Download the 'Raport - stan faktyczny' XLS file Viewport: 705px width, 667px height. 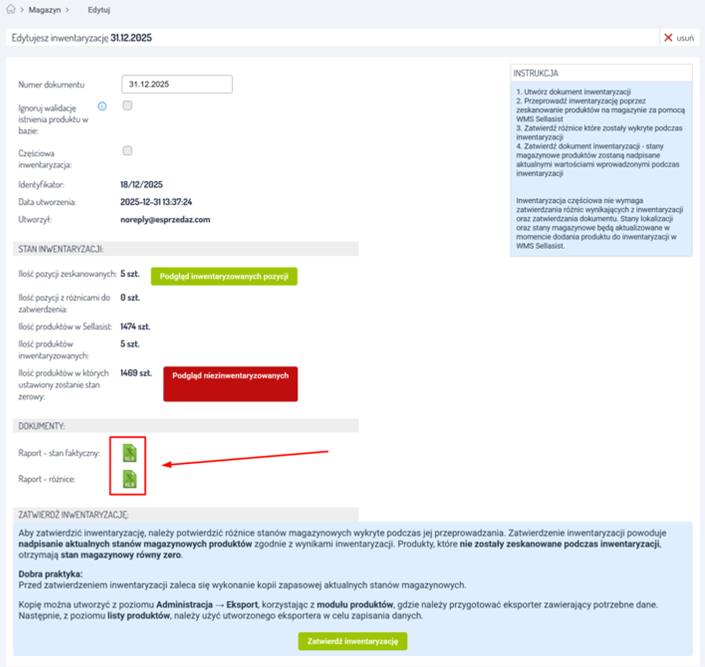129,453
